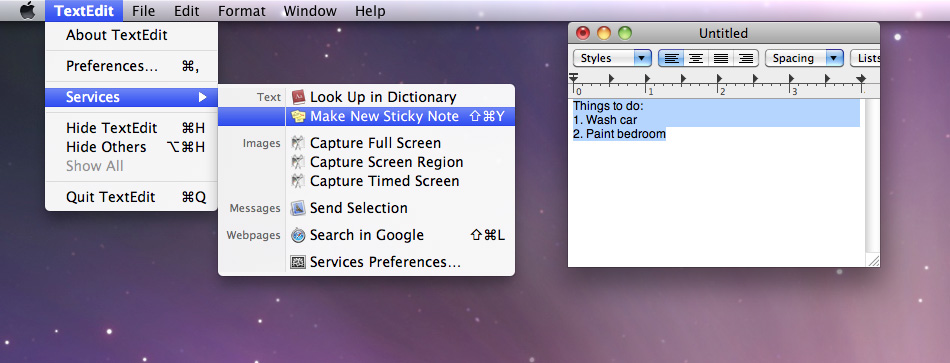The image size is (950, 363).
Task: Open the Edit menu
Action: pos(187,10)
